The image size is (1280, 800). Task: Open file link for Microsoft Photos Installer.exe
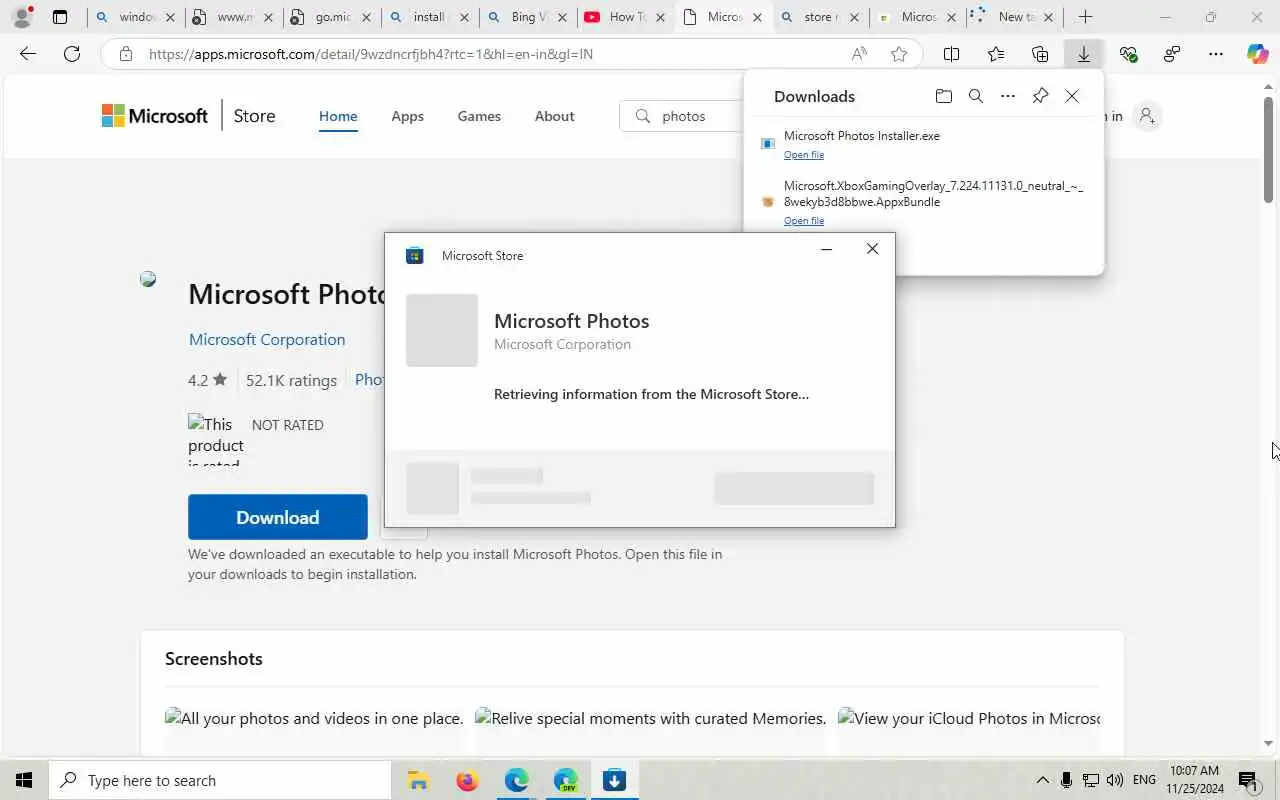click(x=804, y=155)
